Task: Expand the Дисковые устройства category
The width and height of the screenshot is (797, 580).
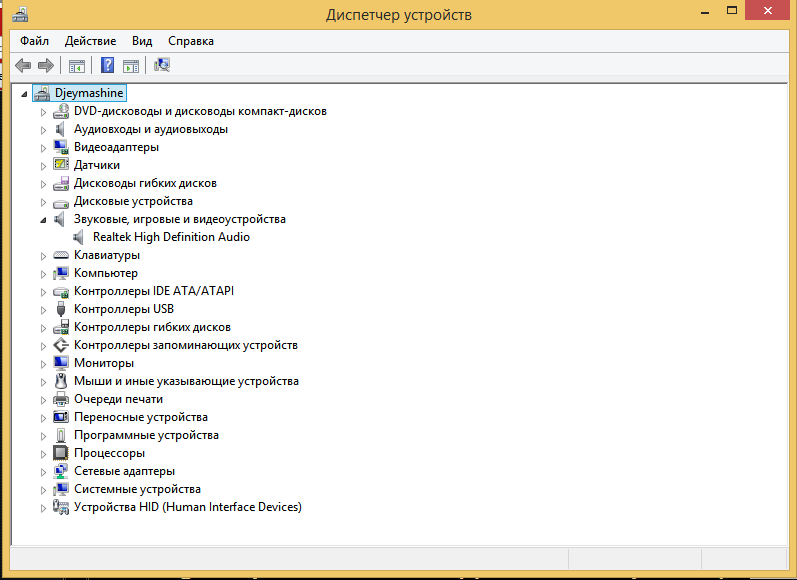Action: click(43, 201)
